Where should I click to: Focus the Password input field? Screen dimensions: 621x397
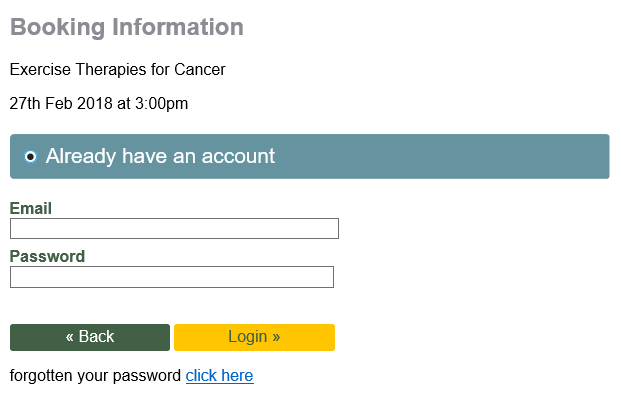click(x=172, y=277)
